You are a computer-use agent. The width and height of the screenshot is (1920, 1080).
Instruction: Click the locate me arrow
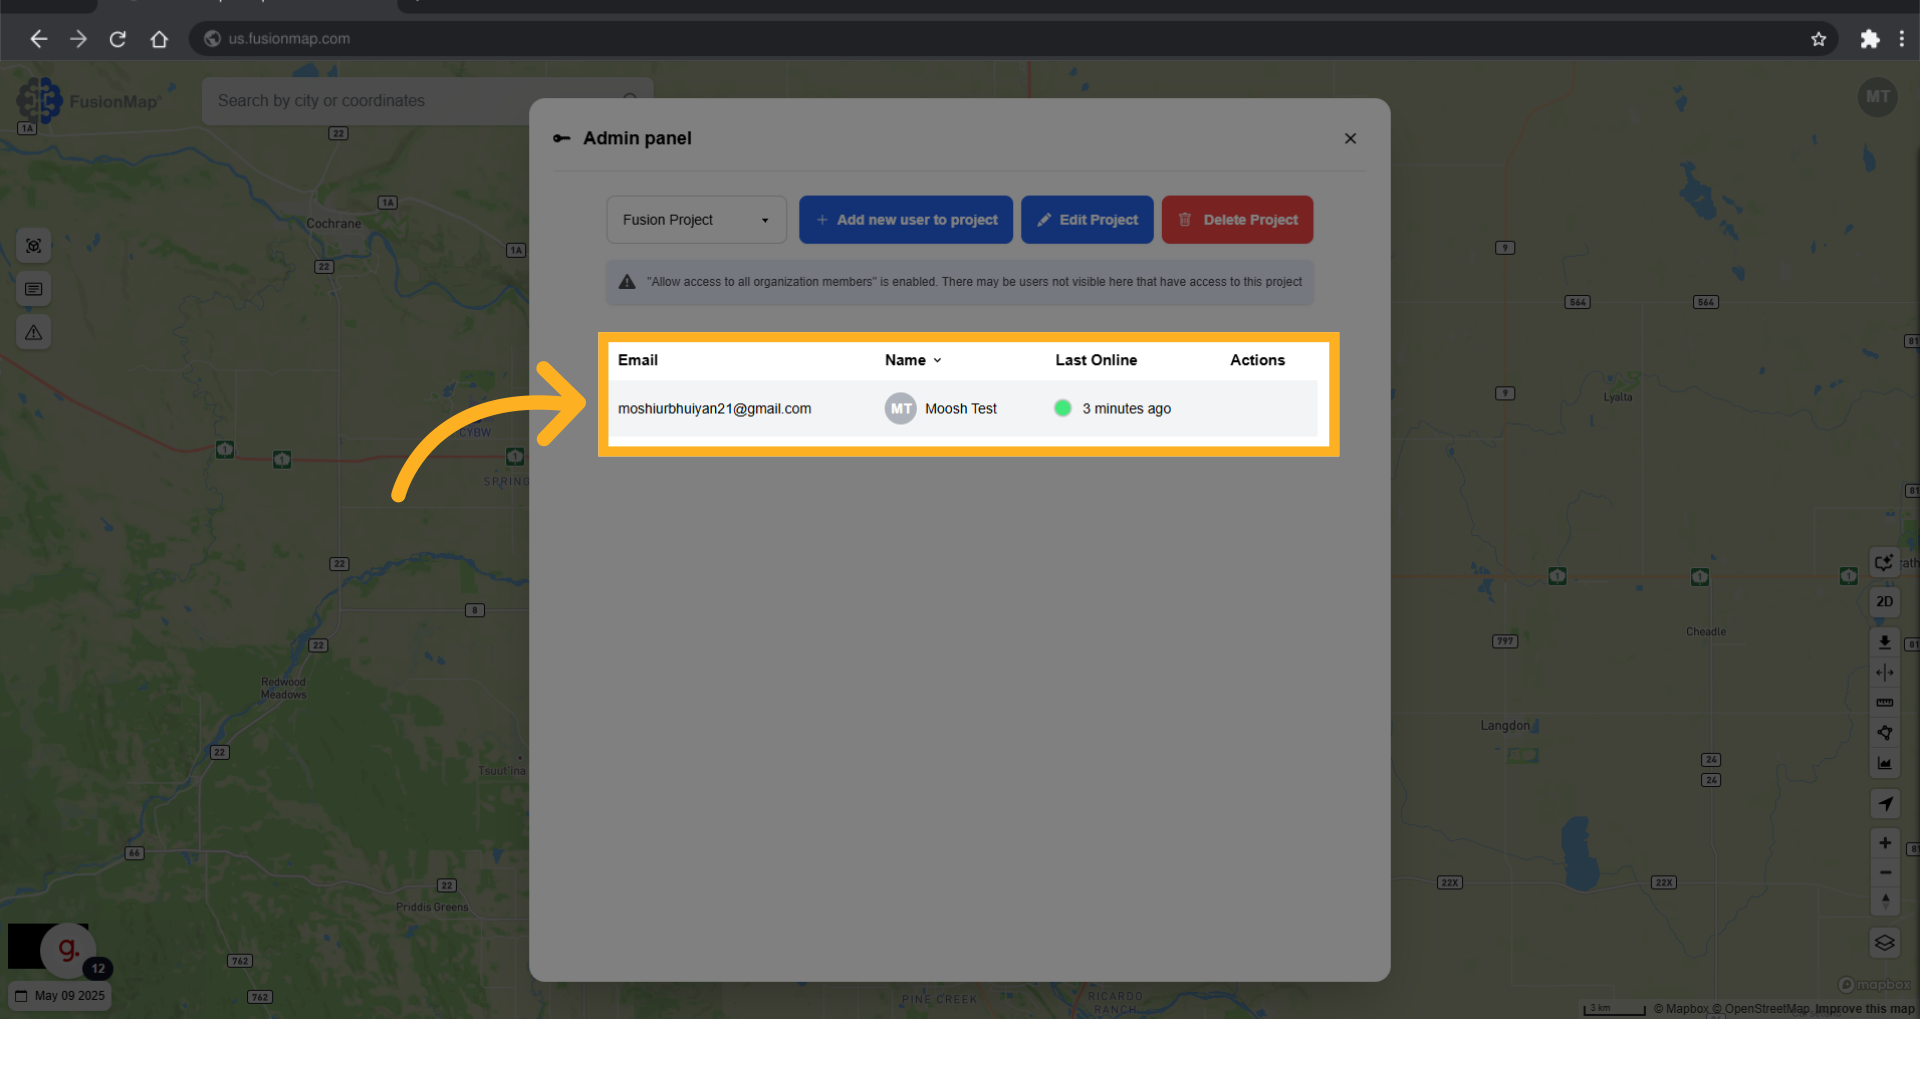(1884, 803)
